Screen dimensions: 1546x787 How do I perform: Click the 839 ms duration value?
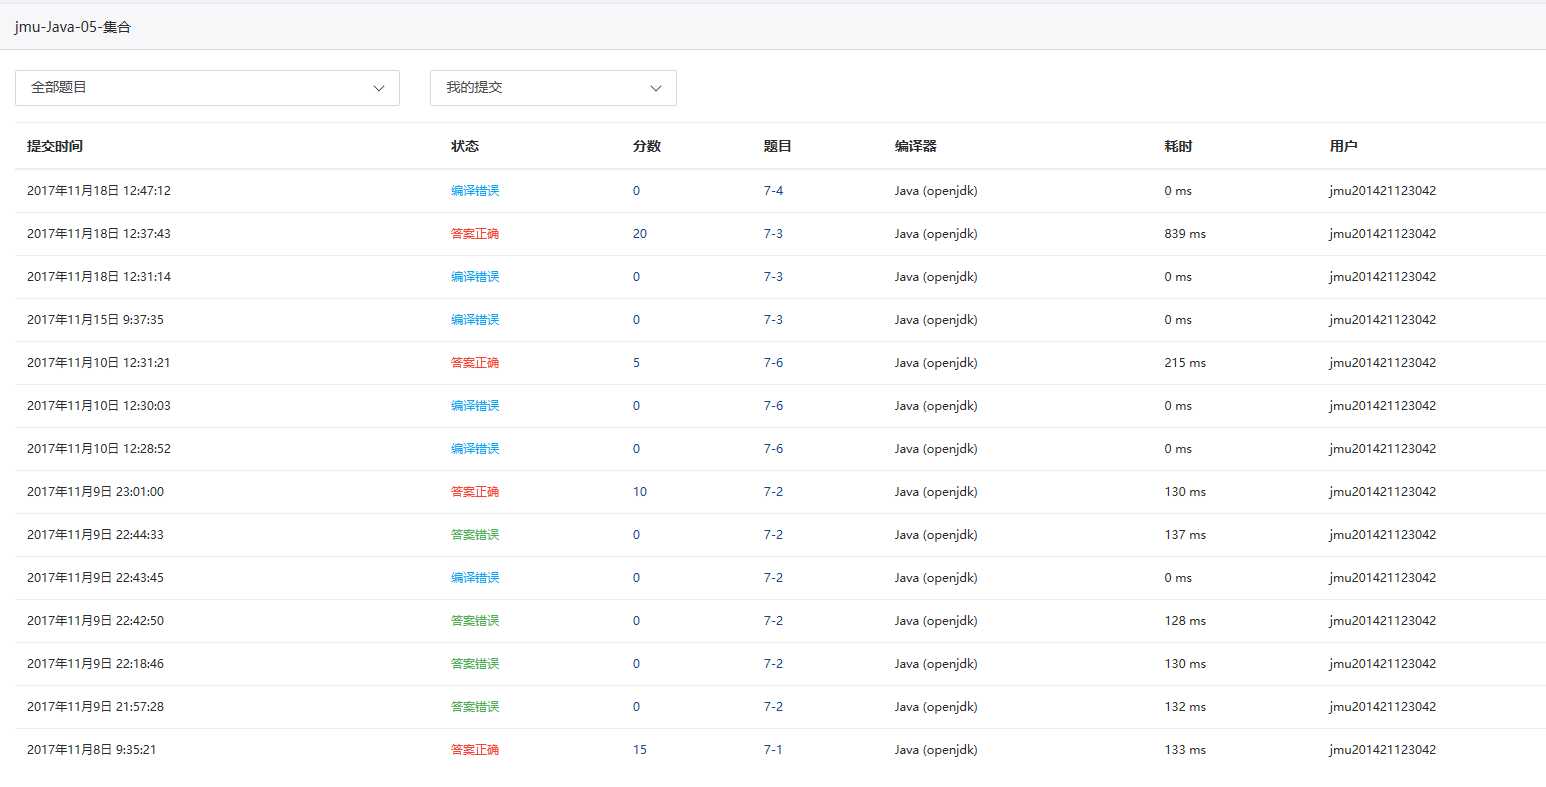click(1185, 234)
